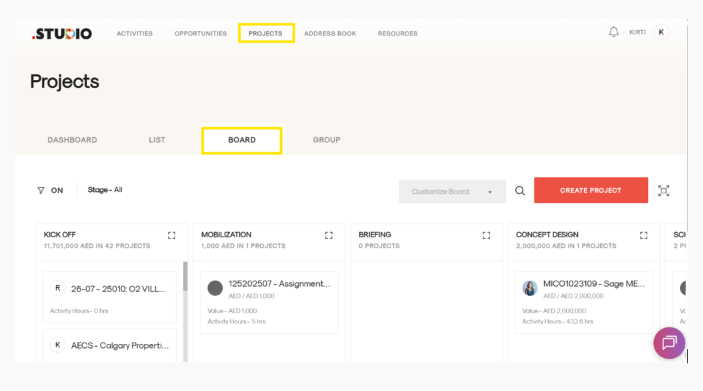Open 26-07 - 25010: O2 VILL... project
This screenshot has height=391, width=703.
pos(118,289)
